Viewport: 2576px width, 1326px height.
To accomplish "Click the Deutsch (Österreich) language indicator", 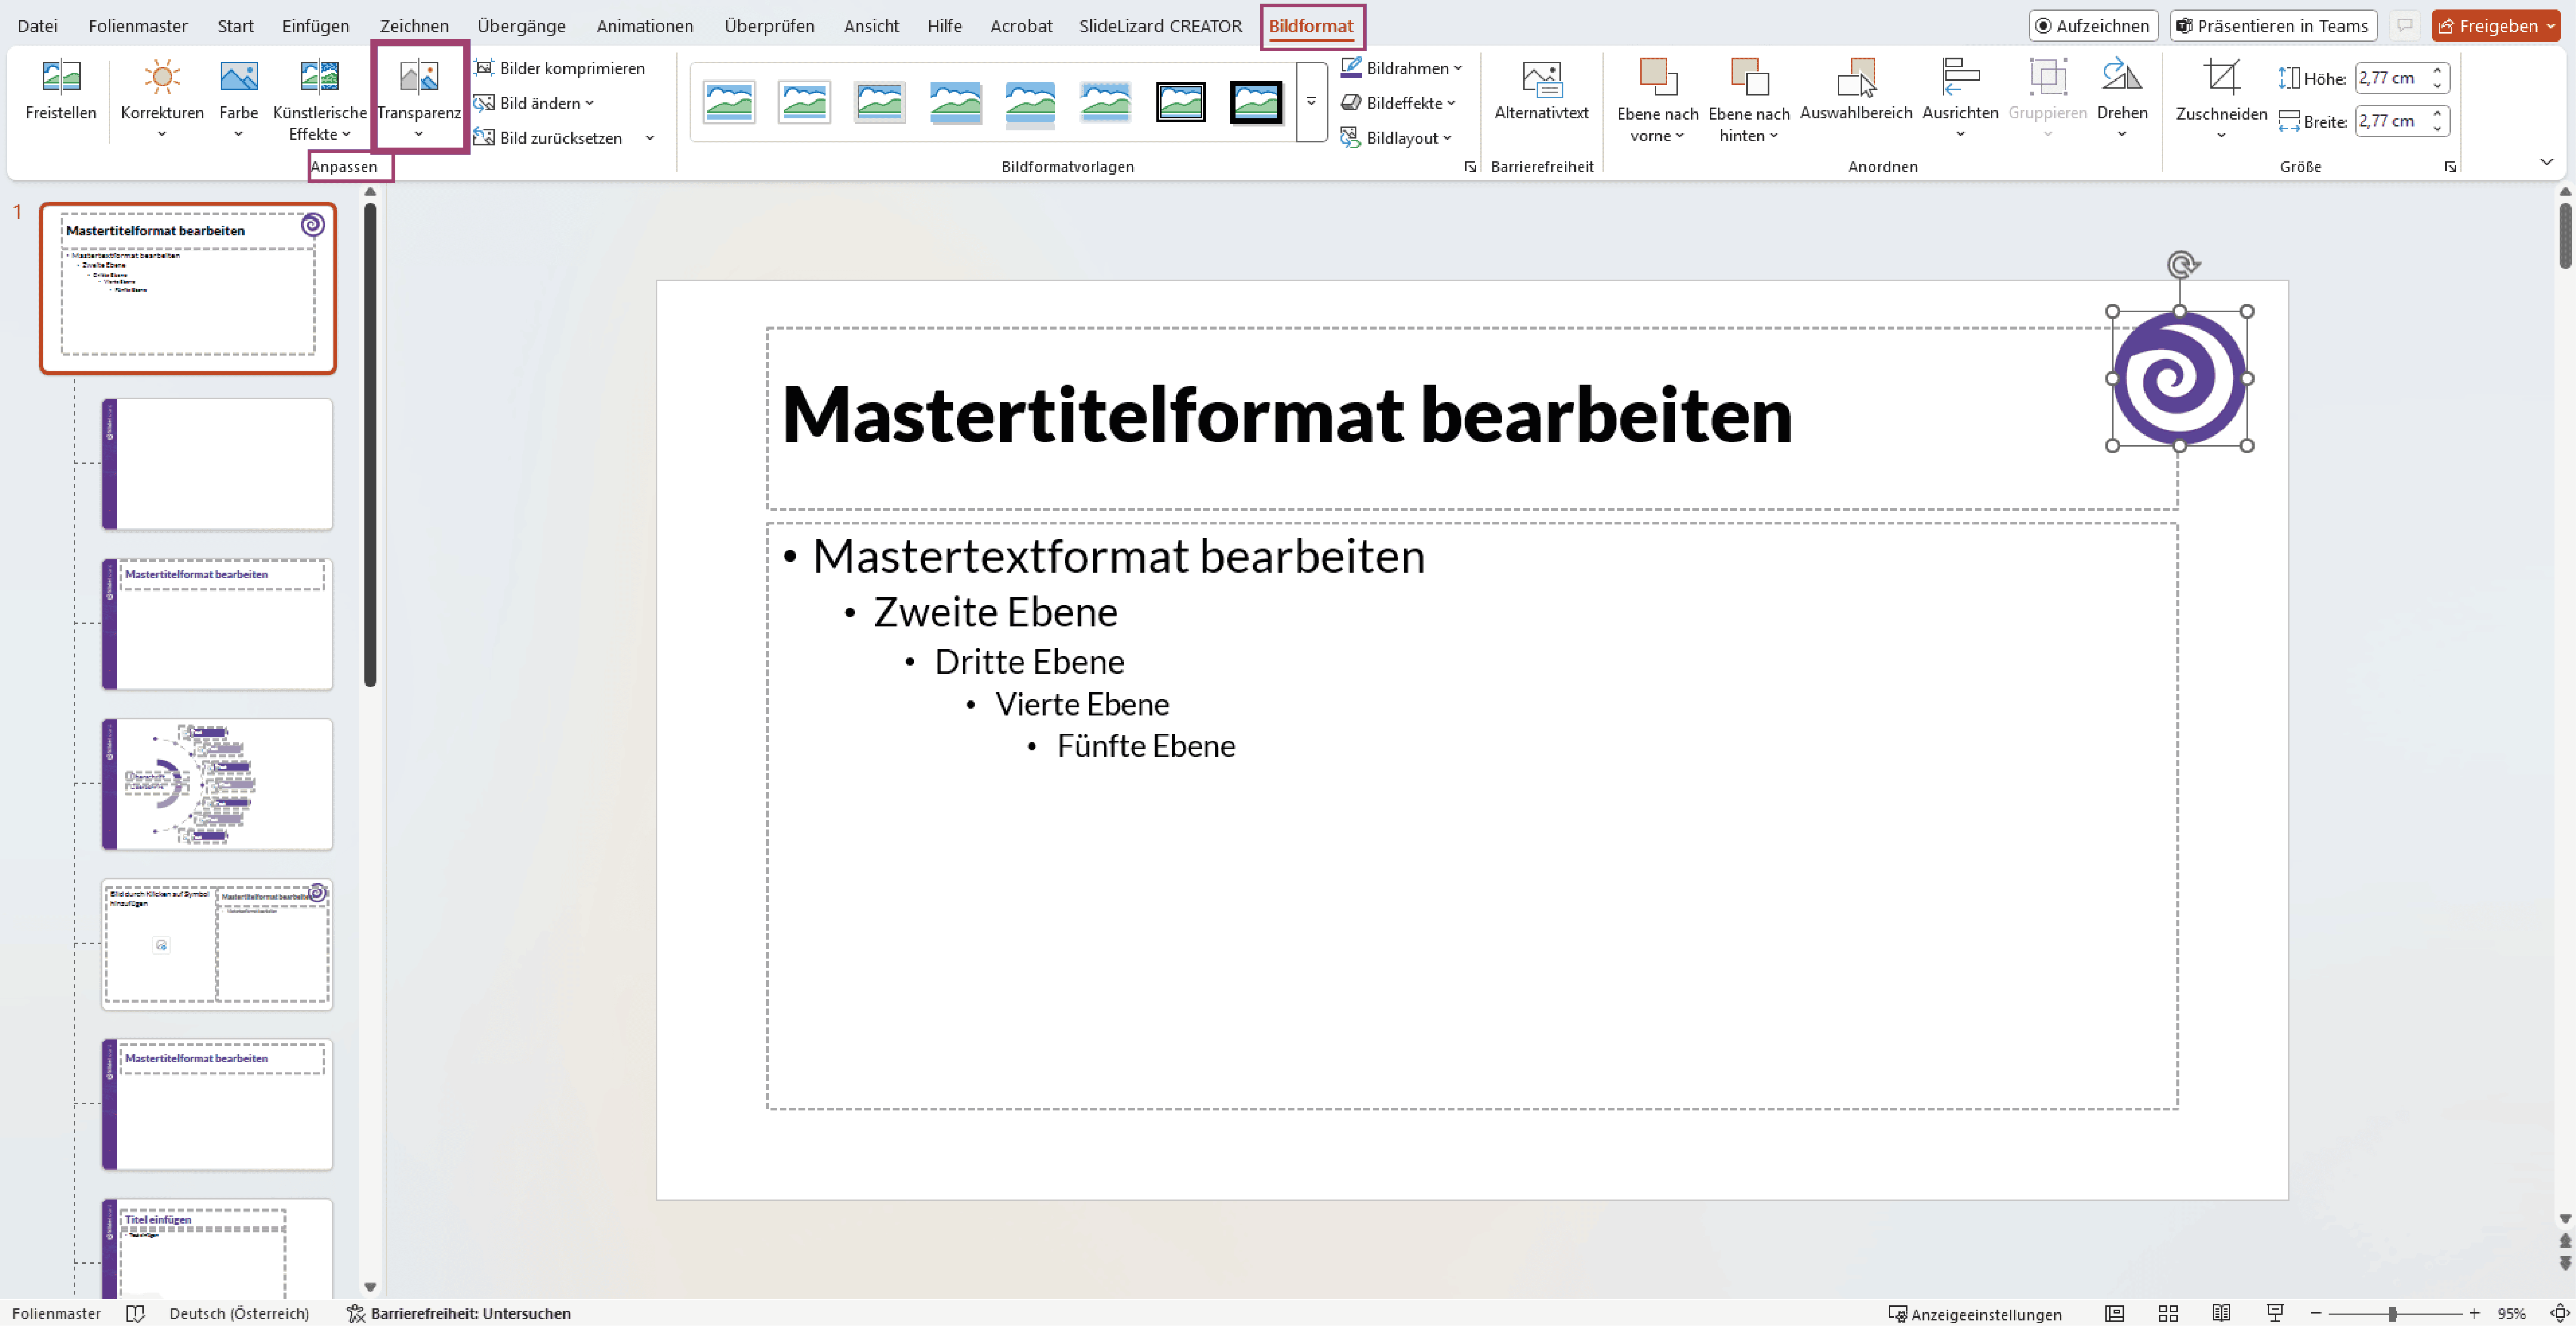I will click(x=239, y=1313).
